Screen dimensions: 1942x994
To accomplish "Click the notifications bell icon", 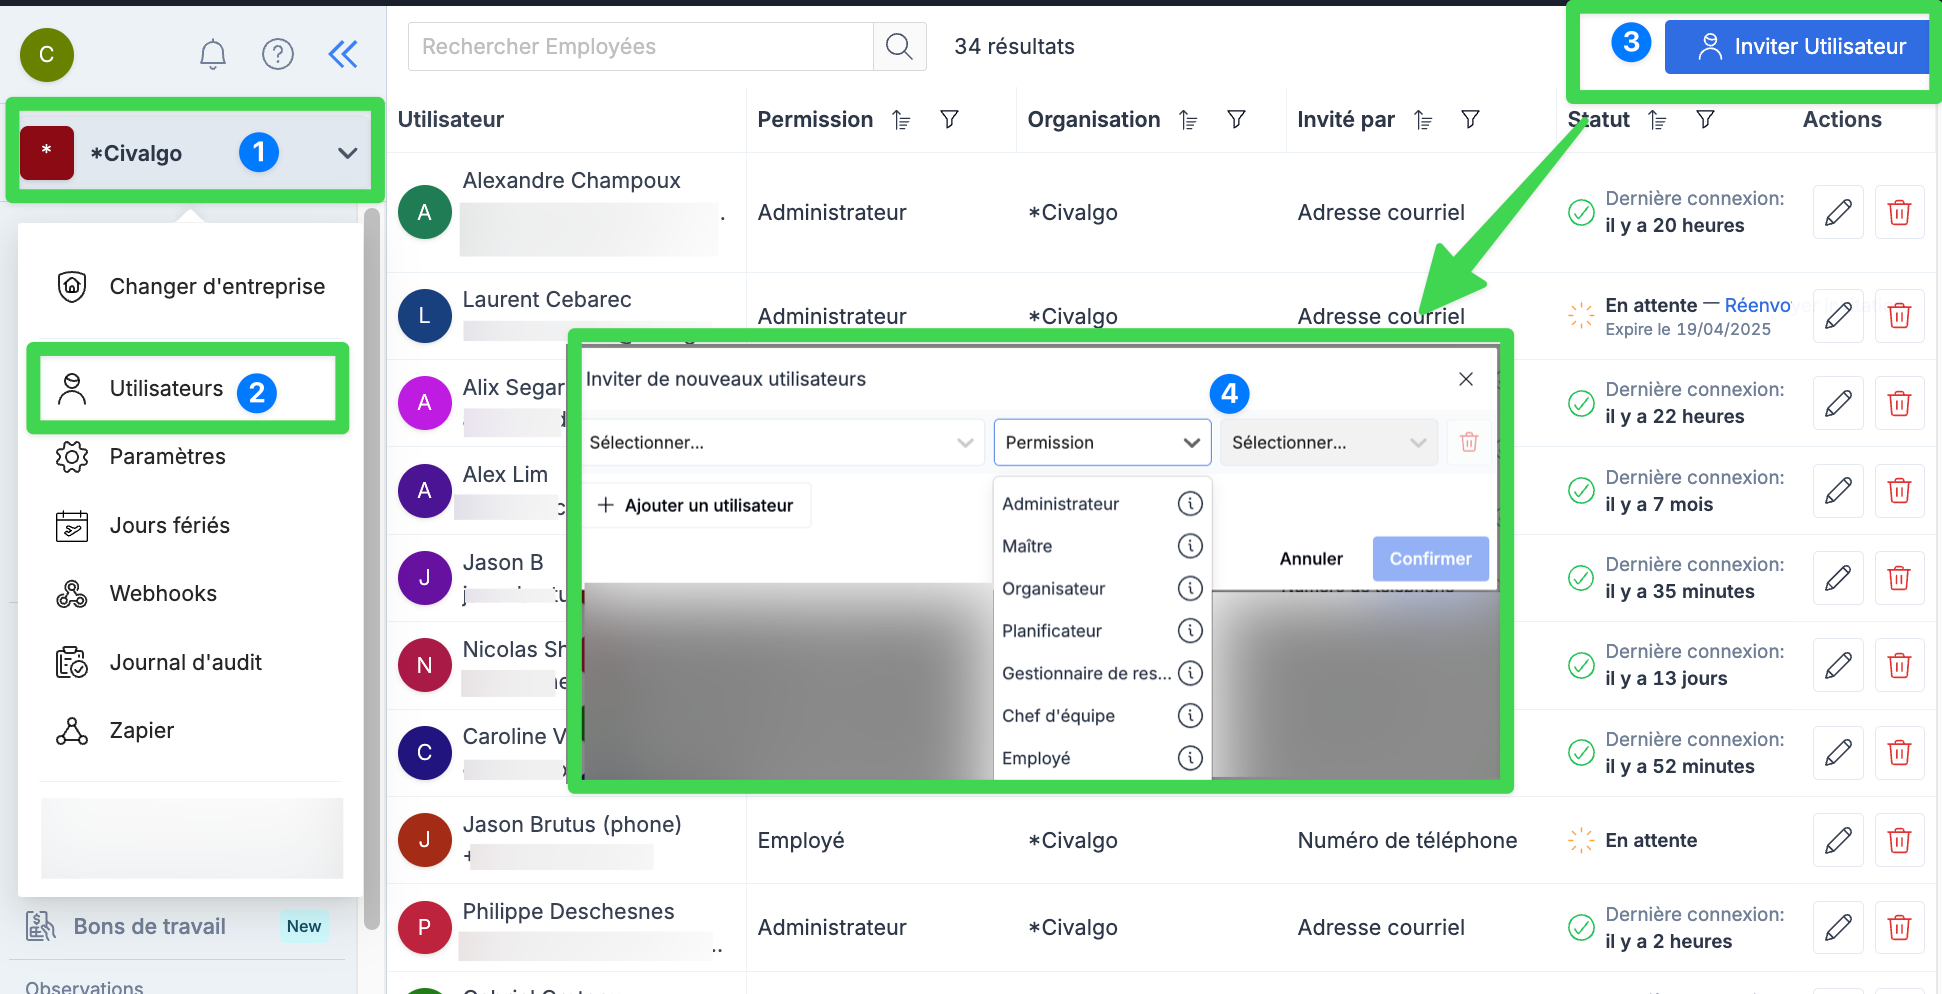I will tap(212, 54).
